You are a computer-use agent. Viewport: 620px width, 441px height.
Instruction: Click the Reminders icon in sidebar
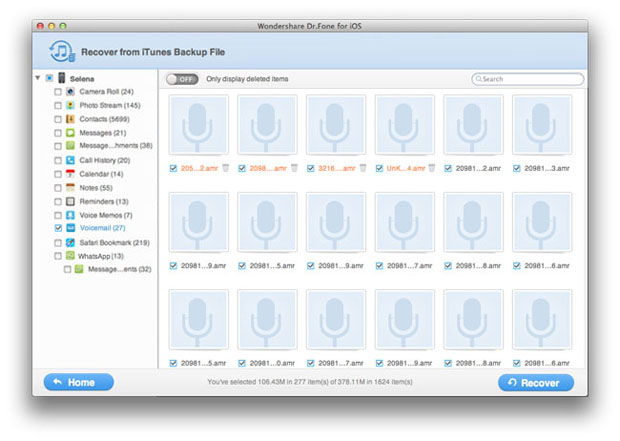(70, 201)
